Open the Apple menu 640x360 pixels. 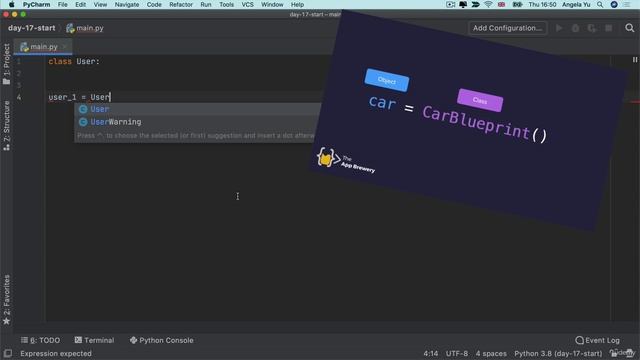pos(11,4)
